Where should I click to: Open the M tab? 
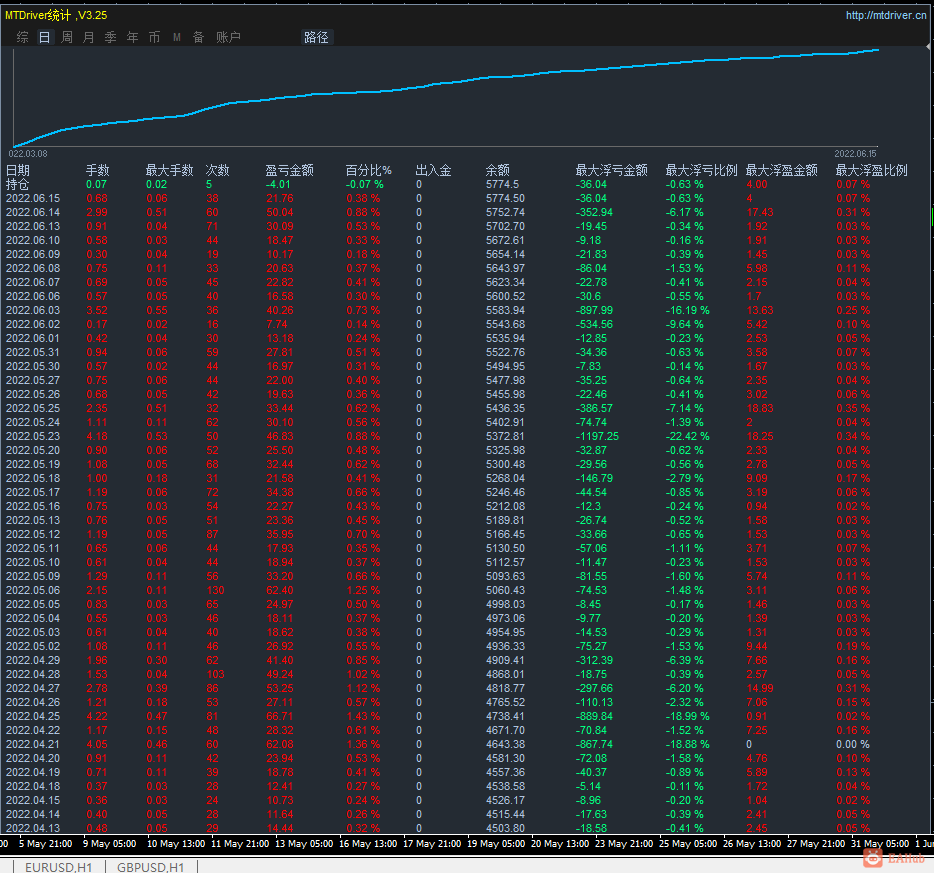pos(177,38)
